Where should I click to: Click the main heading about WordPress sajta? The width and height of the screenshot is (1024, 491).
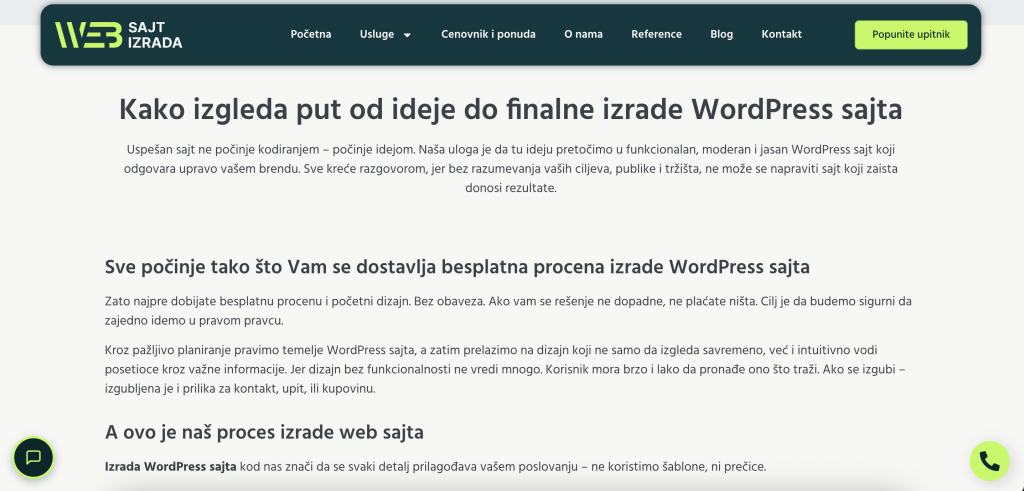(511, 110)
